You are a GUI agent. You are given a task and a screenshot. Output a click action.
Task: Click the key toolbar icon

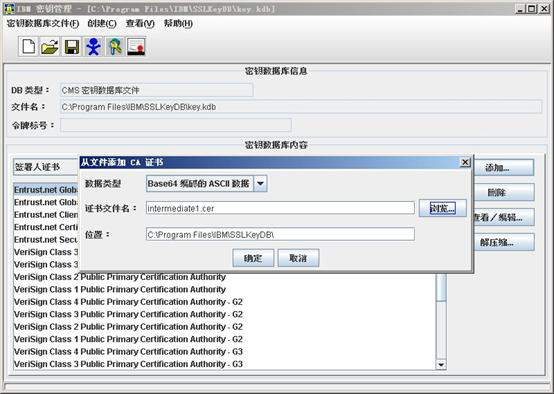115,47
